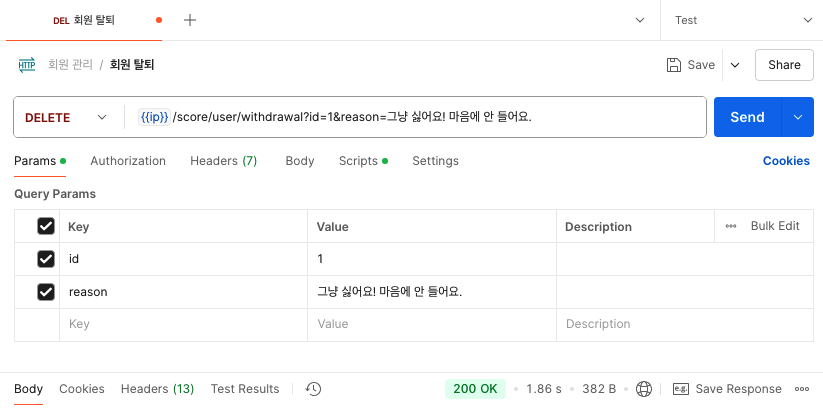Click the Bulk Edit ellipsis icon
This screenshot has height=409, width=823.
pos(731,226)
